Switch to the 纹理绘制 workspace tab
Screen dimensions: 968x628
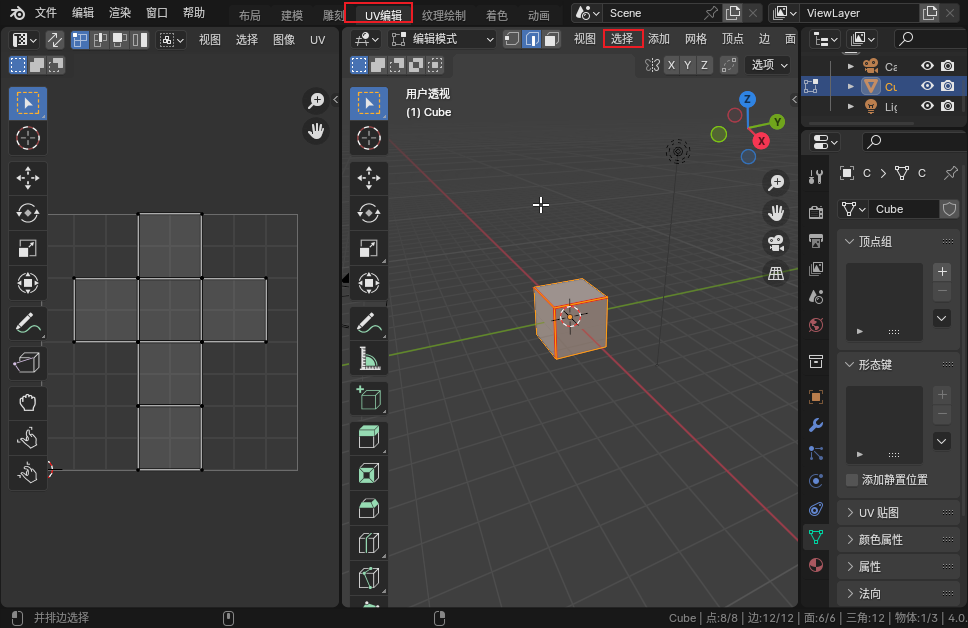point(443,15)
